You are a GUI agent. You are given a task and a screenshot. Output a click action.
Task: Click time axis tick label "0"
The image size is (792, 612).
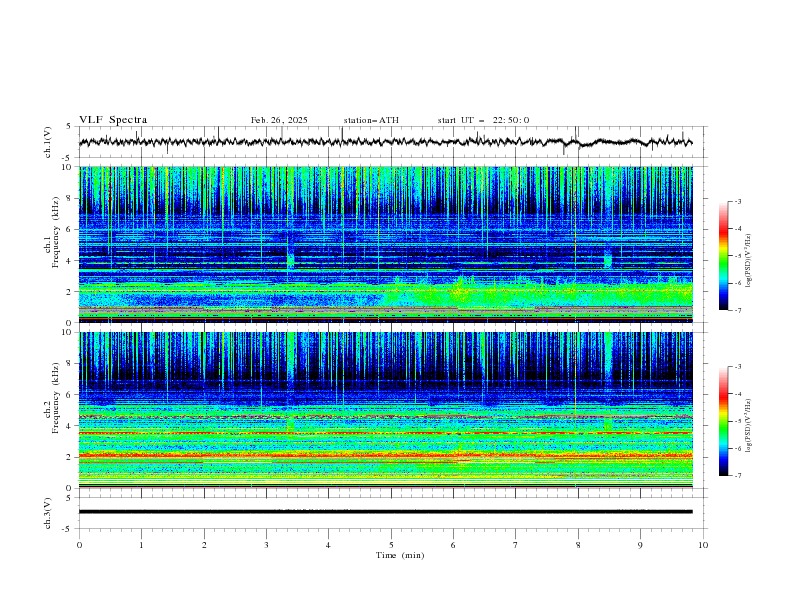click(79, 545)
